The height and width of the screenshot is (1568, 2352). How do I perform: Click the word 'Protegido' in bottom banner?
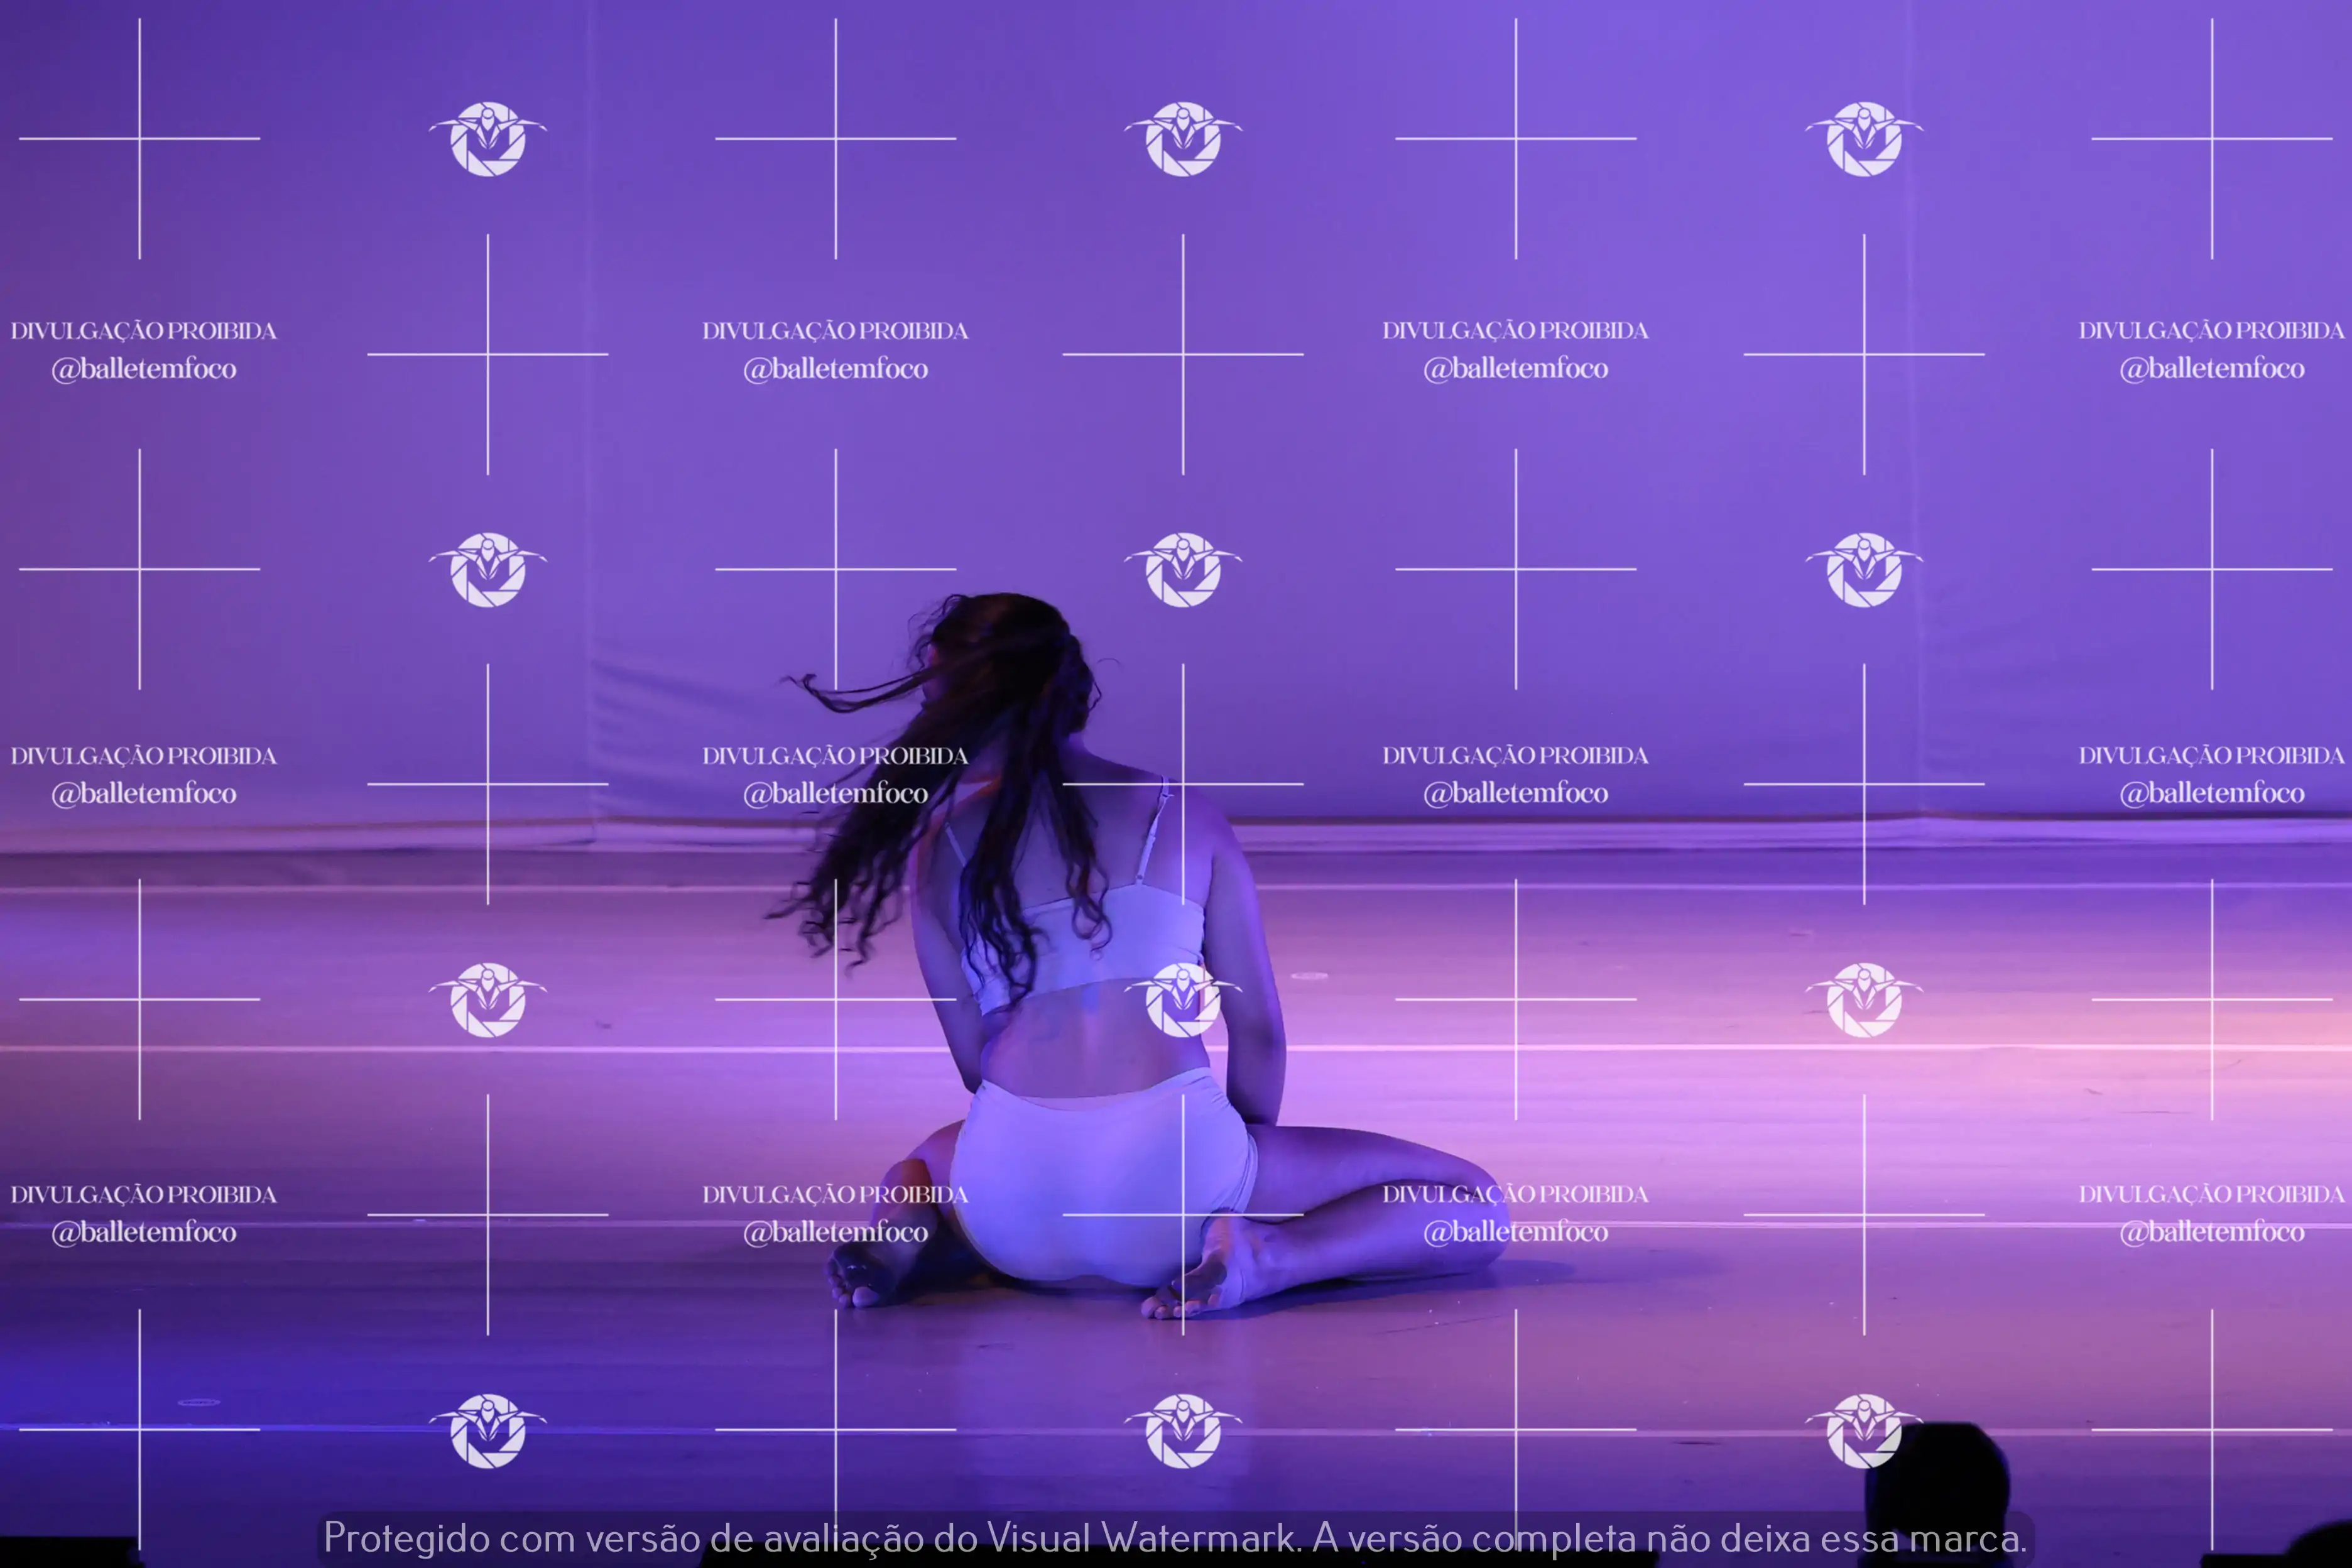406,1538
